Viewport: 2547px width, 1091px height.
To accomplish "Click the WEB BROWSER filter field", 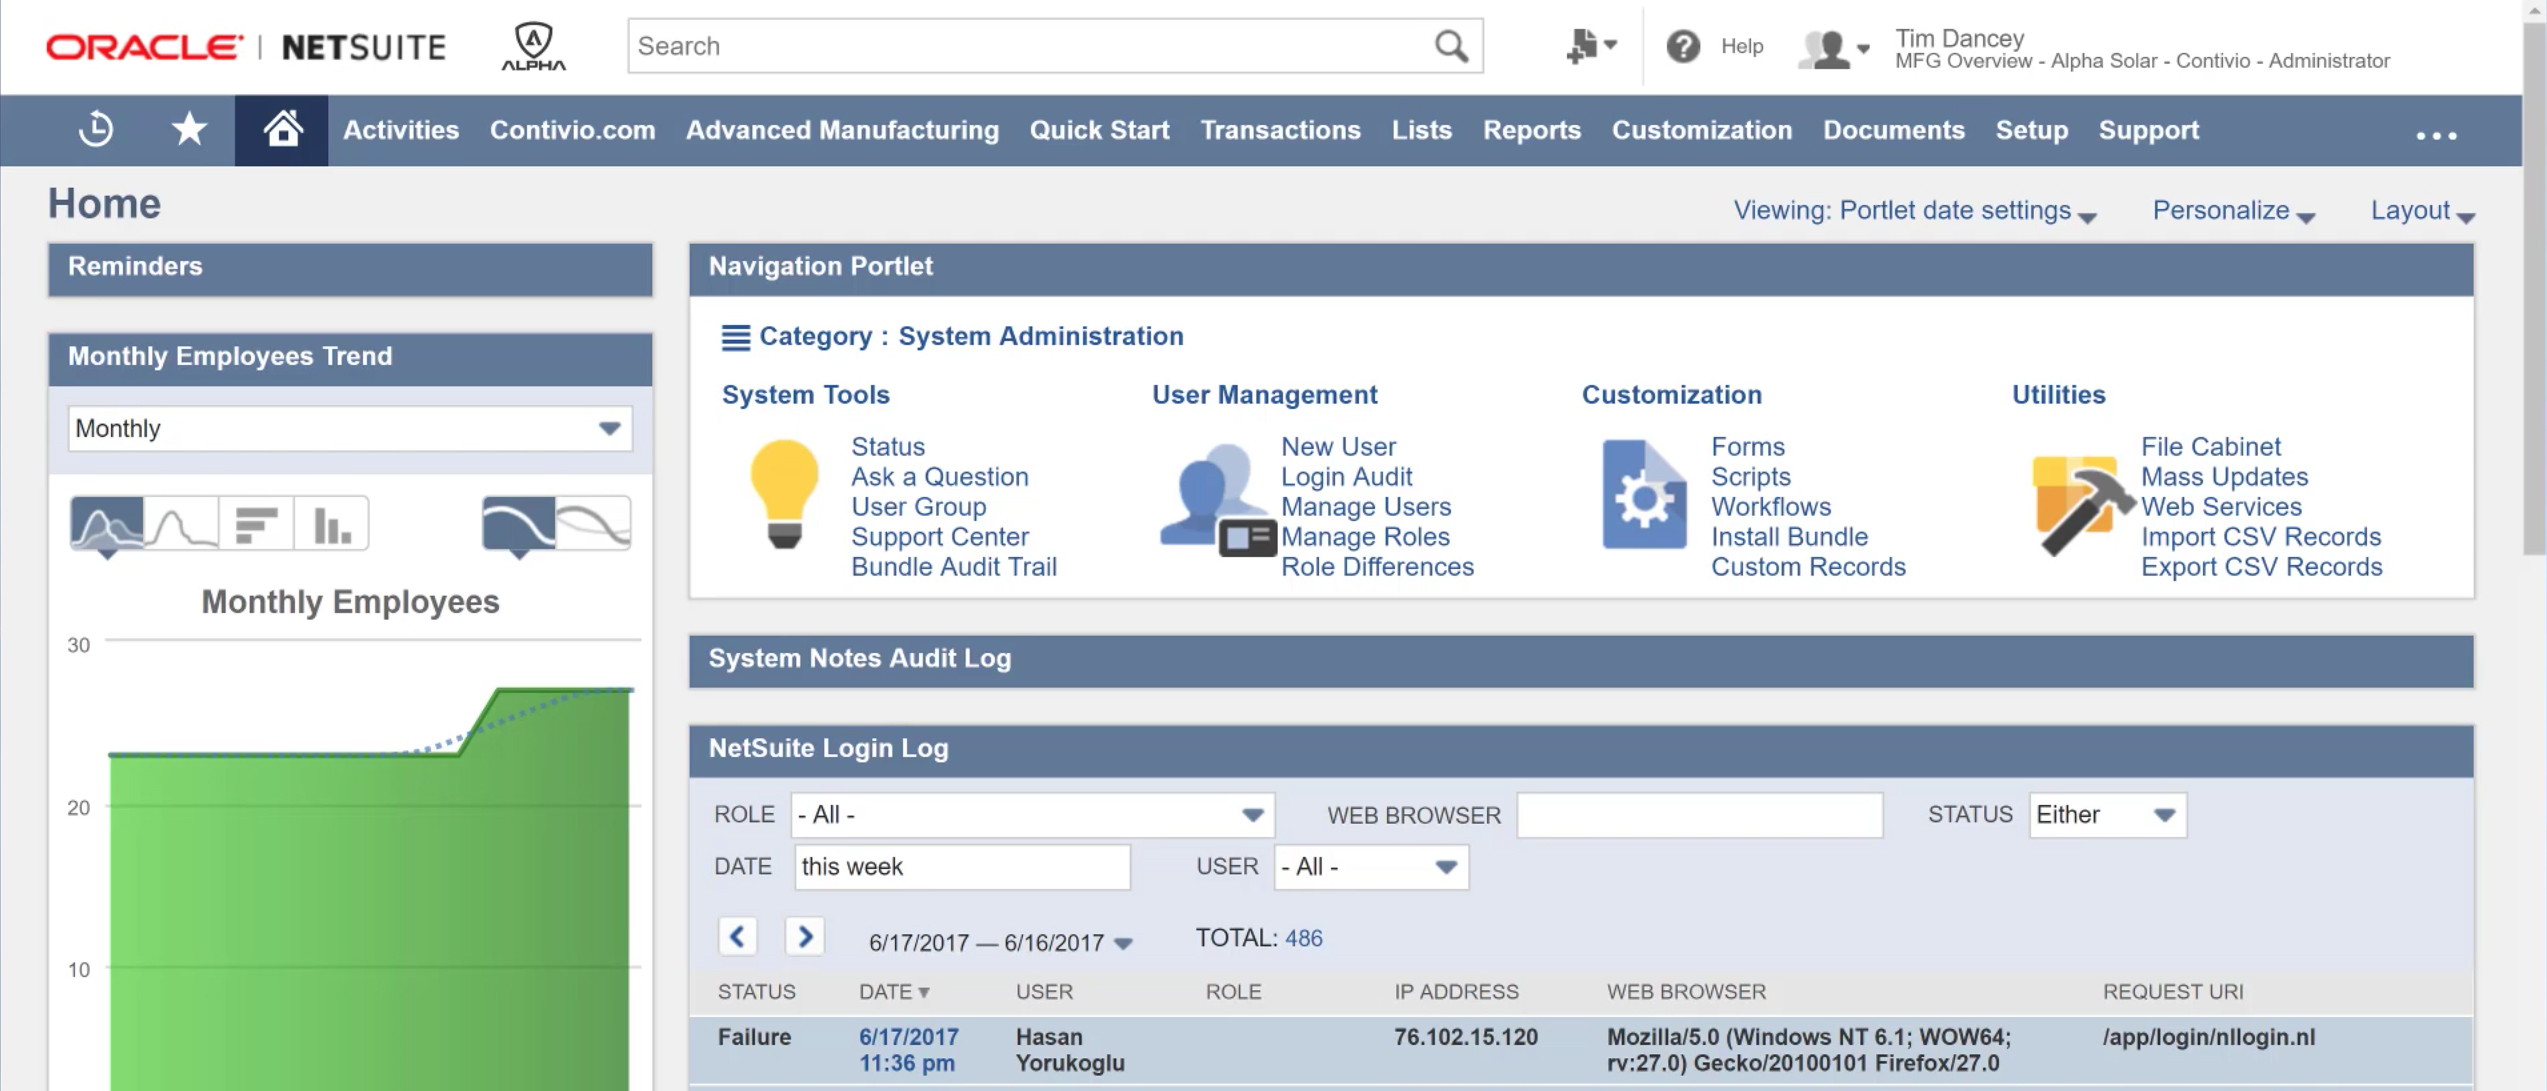I will pos(1699,815).
